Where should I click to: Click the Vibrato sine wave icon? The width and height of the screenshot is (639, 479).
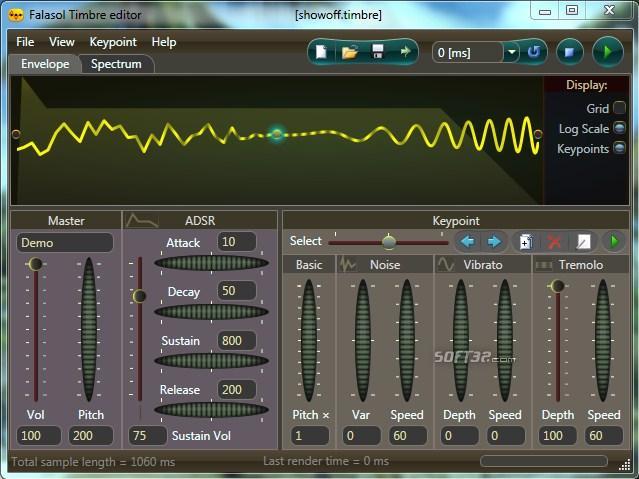pyautogui.click(x=446, y=265)
